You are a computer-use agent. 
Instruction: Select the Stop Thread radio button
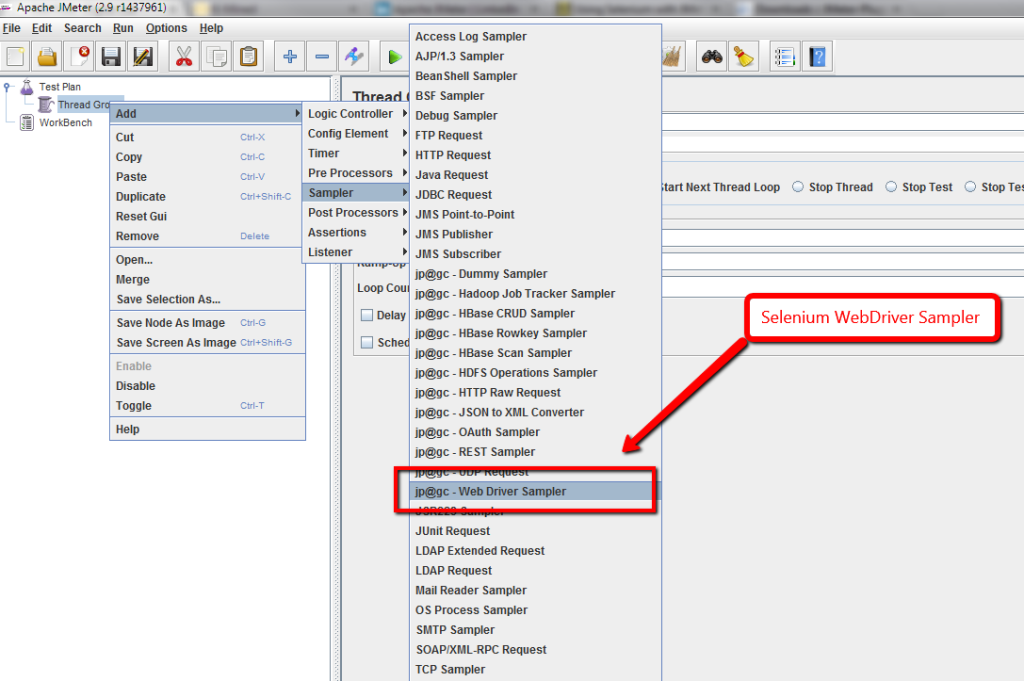coord(797,187)
